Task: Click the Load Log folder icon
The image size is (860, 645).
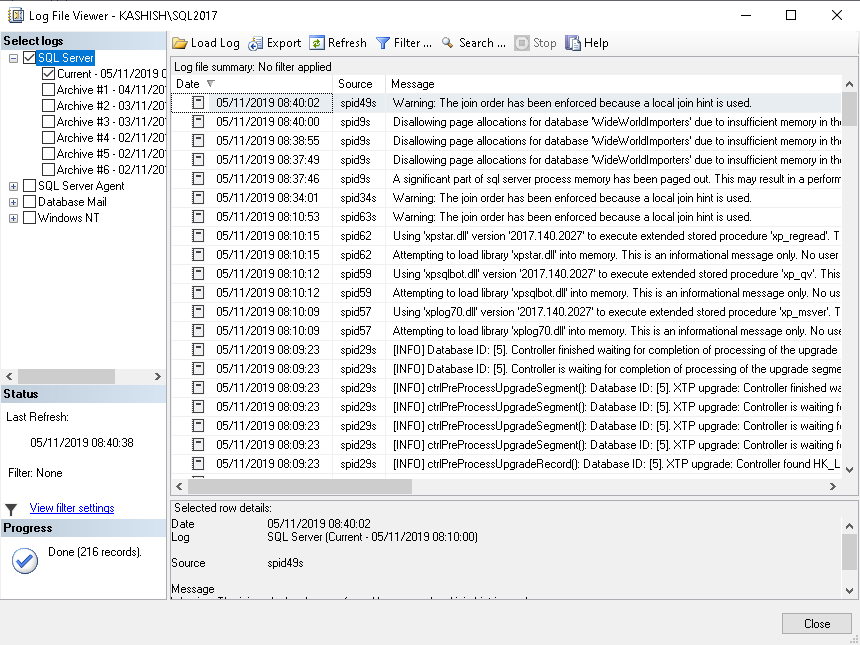Action: pos(179,43)
